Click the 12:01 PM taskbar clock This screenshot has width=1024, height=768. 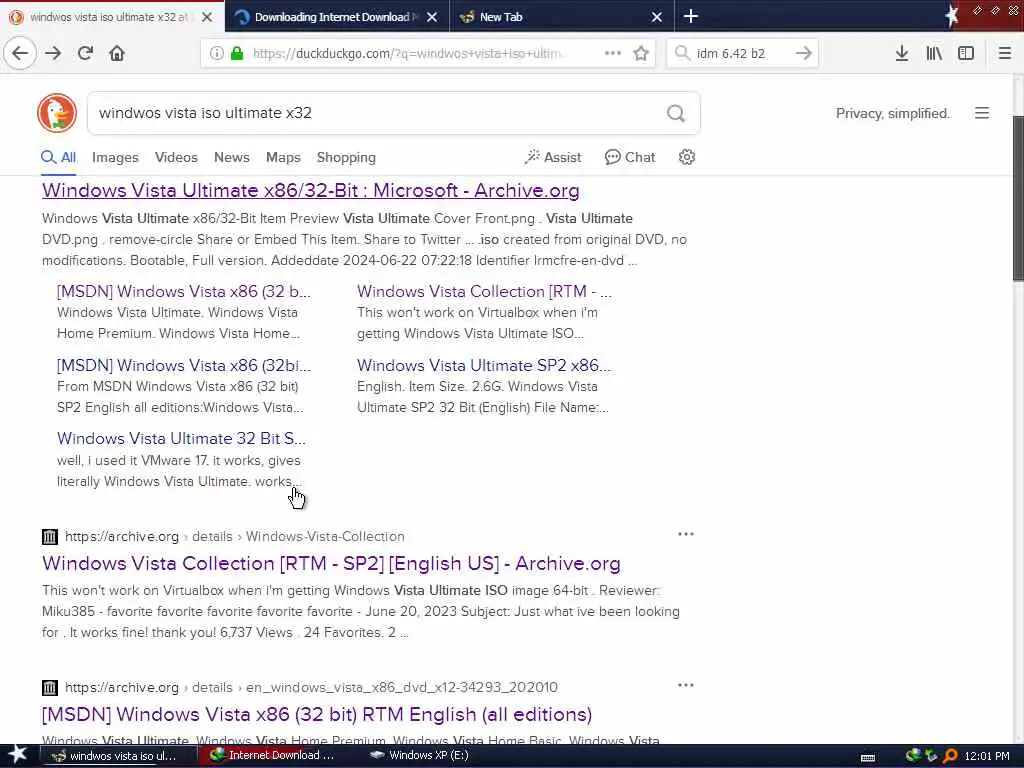(x=987, y=756)
